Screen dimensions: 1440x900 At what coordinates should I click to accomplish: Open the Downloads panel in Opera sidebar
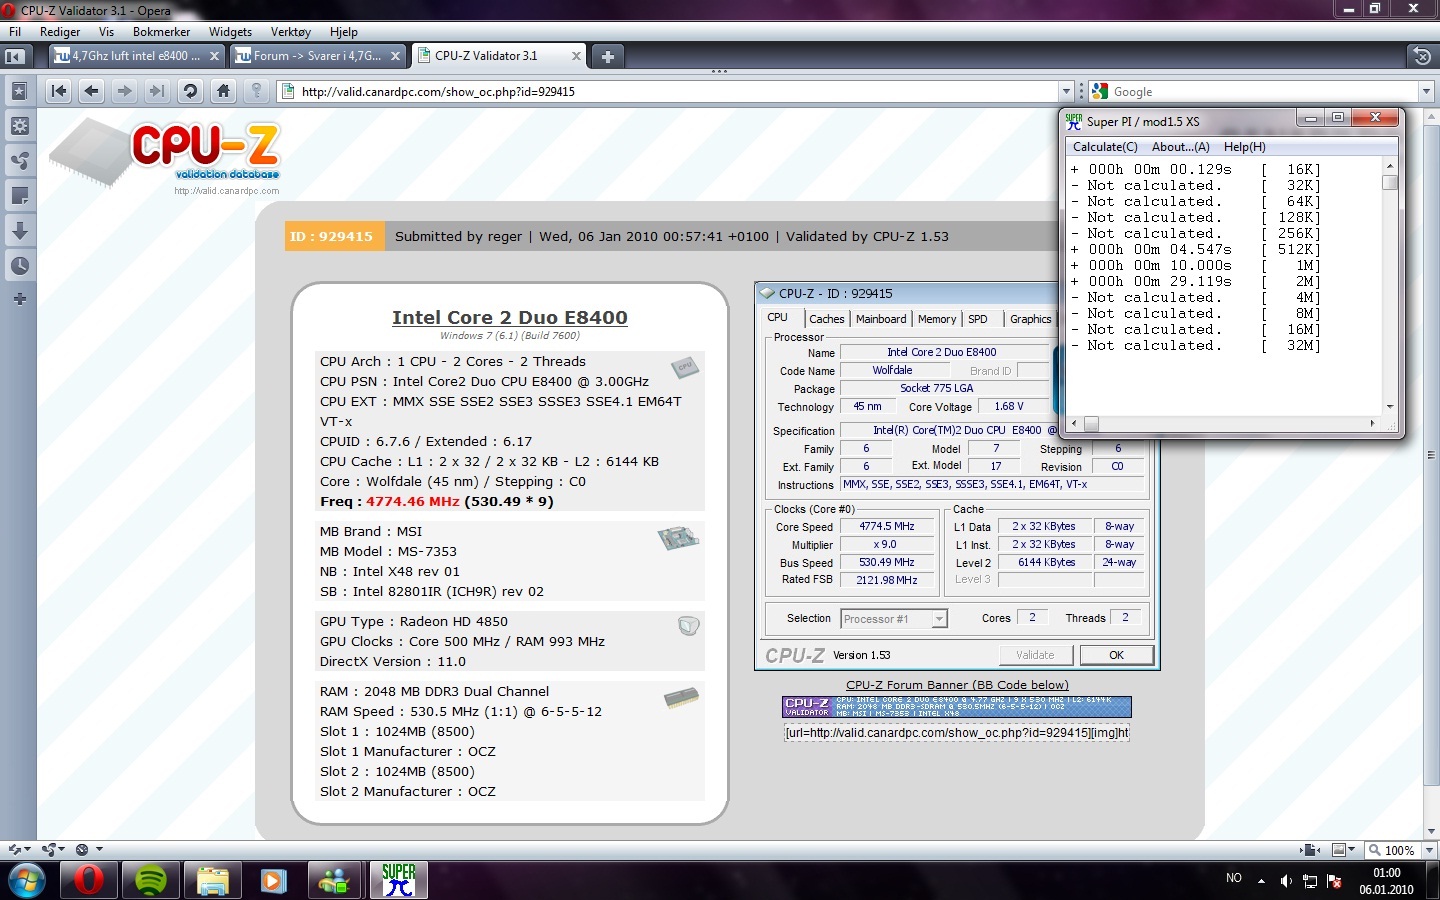19,231
